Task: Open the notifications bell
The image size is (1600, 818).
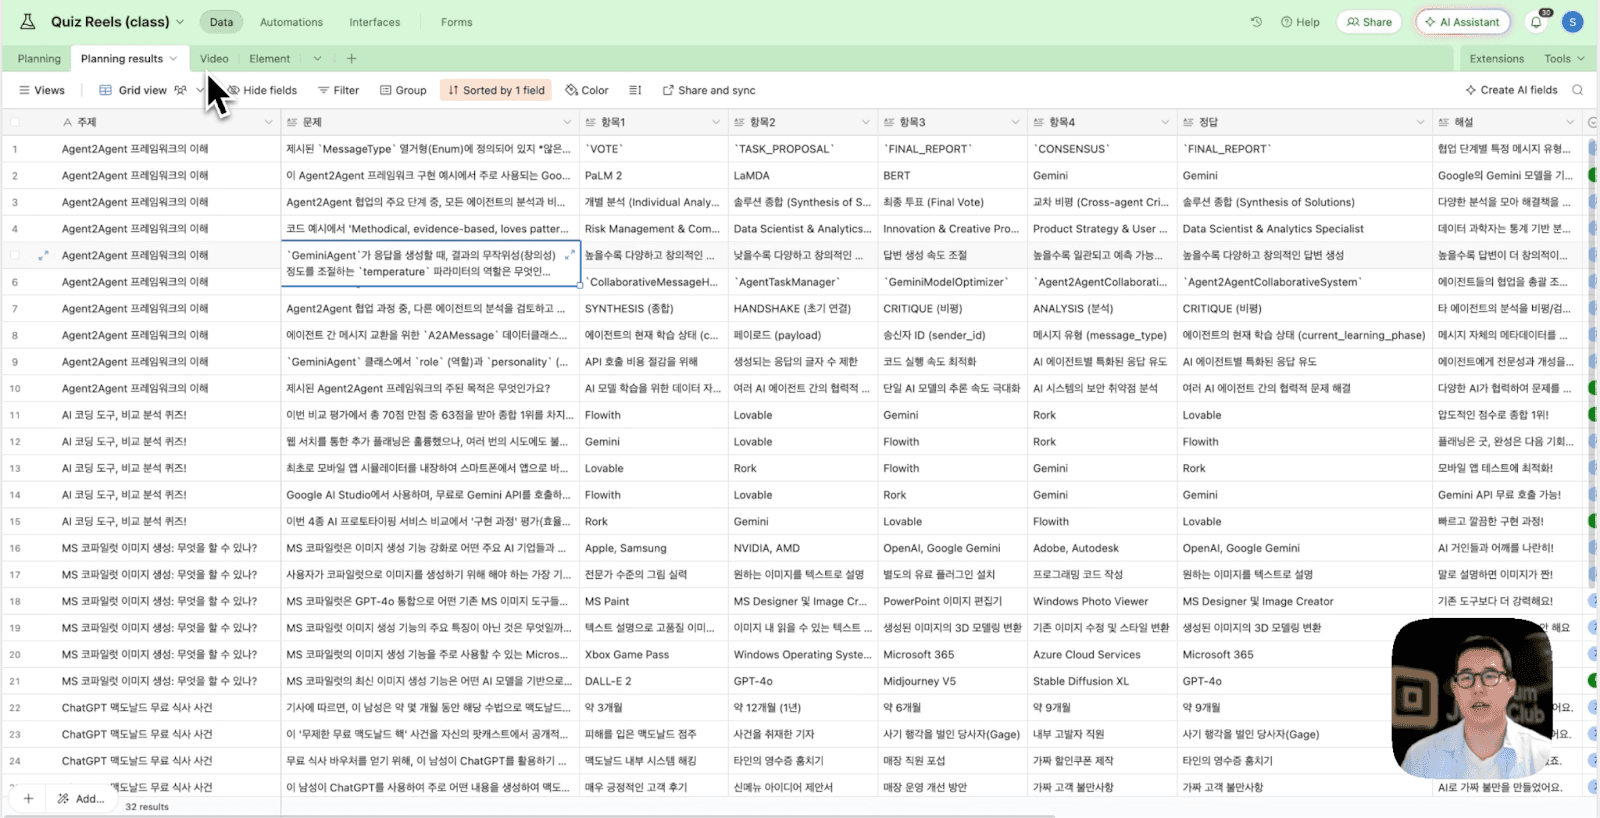Action: pyautogui.click(x=1536, y=22)
